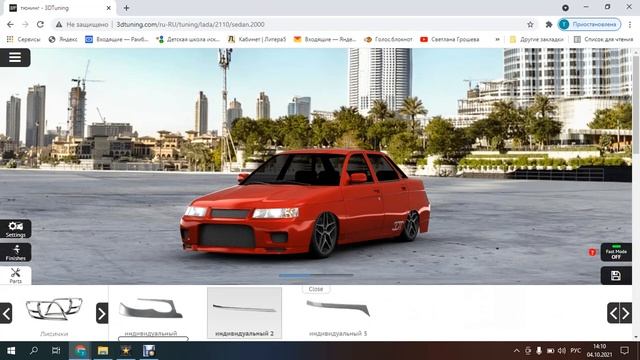Reload the page
The height and width of the screenshot is (360, 640).
[x=40, y=24]
